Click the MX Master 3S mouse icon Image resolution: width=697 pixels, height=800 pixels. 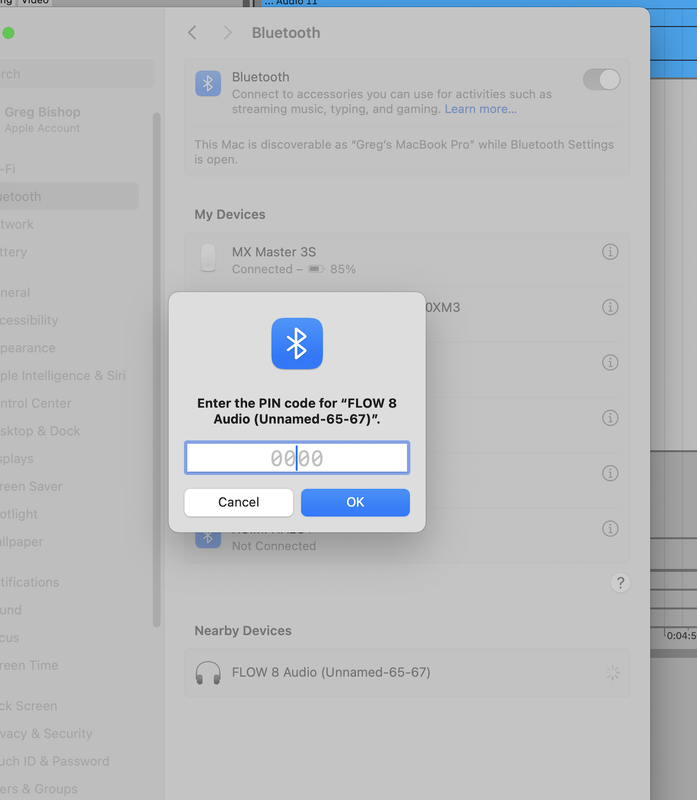208,258
